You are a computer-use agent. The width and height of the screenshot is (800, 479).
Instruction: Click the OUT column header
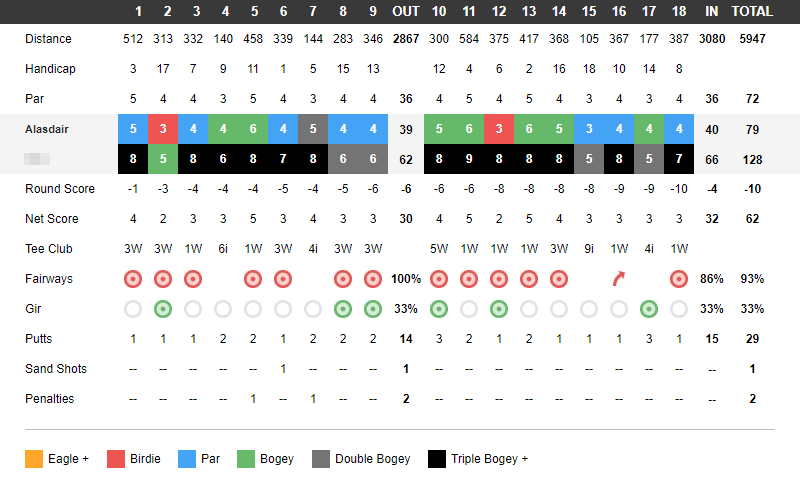coord(406,11)
